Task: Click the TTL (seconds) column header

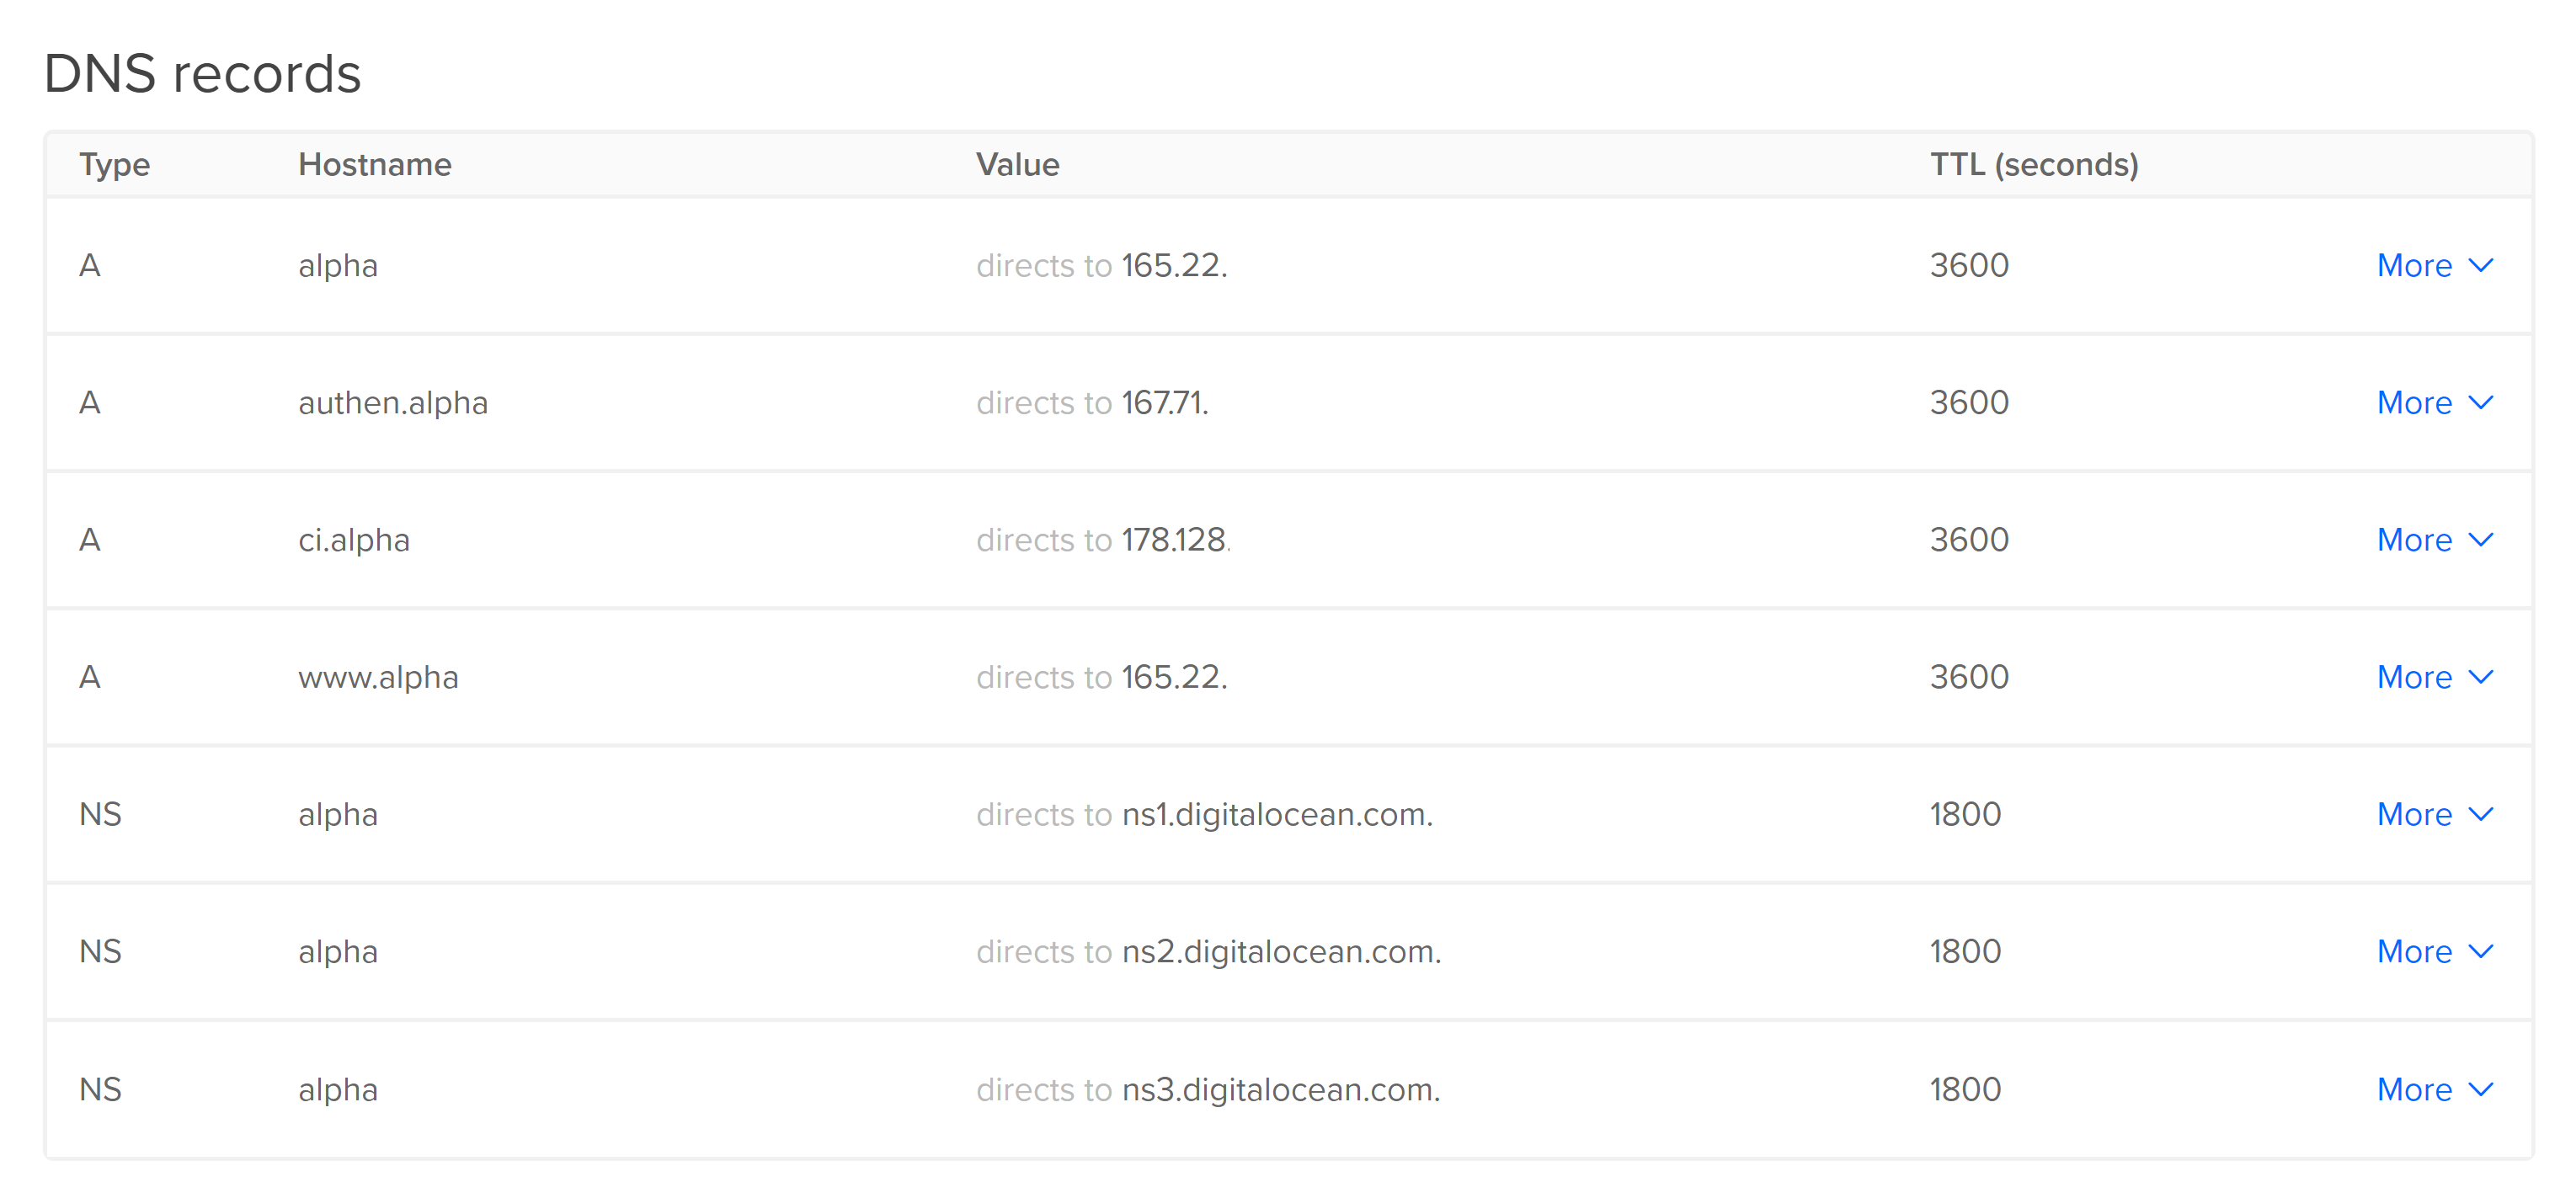Action: [2033, 164]
